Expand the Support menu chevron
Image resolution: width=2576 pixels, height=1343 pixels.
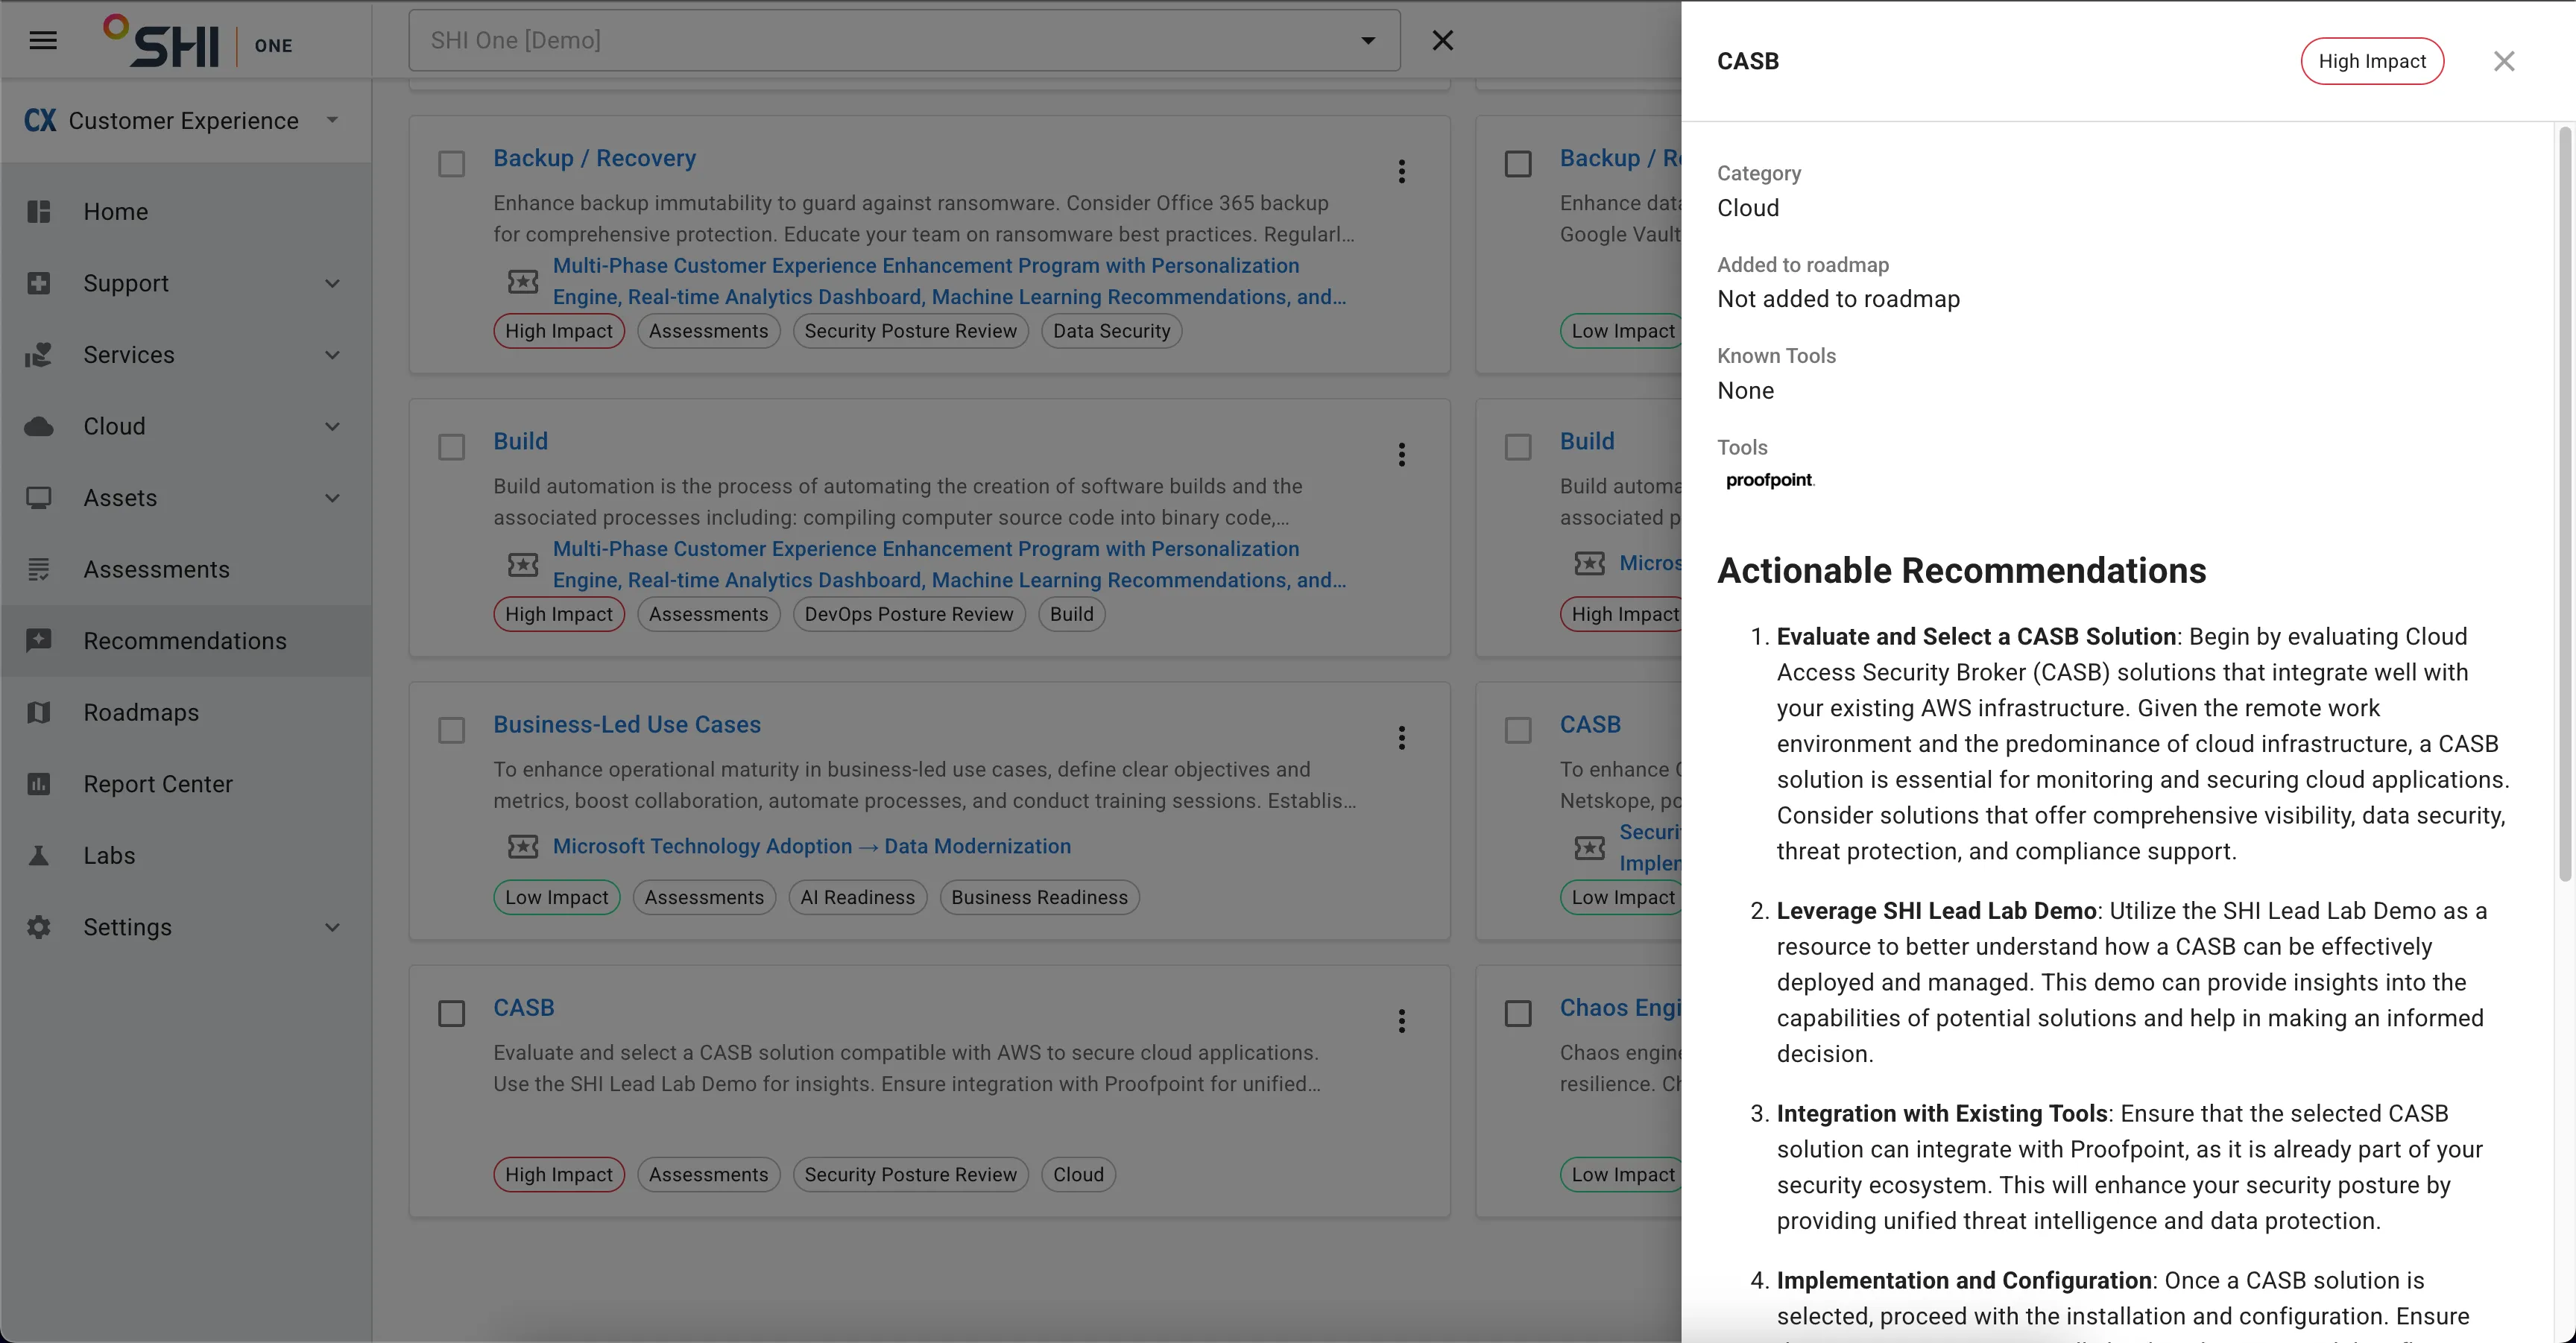pos(333,283)
